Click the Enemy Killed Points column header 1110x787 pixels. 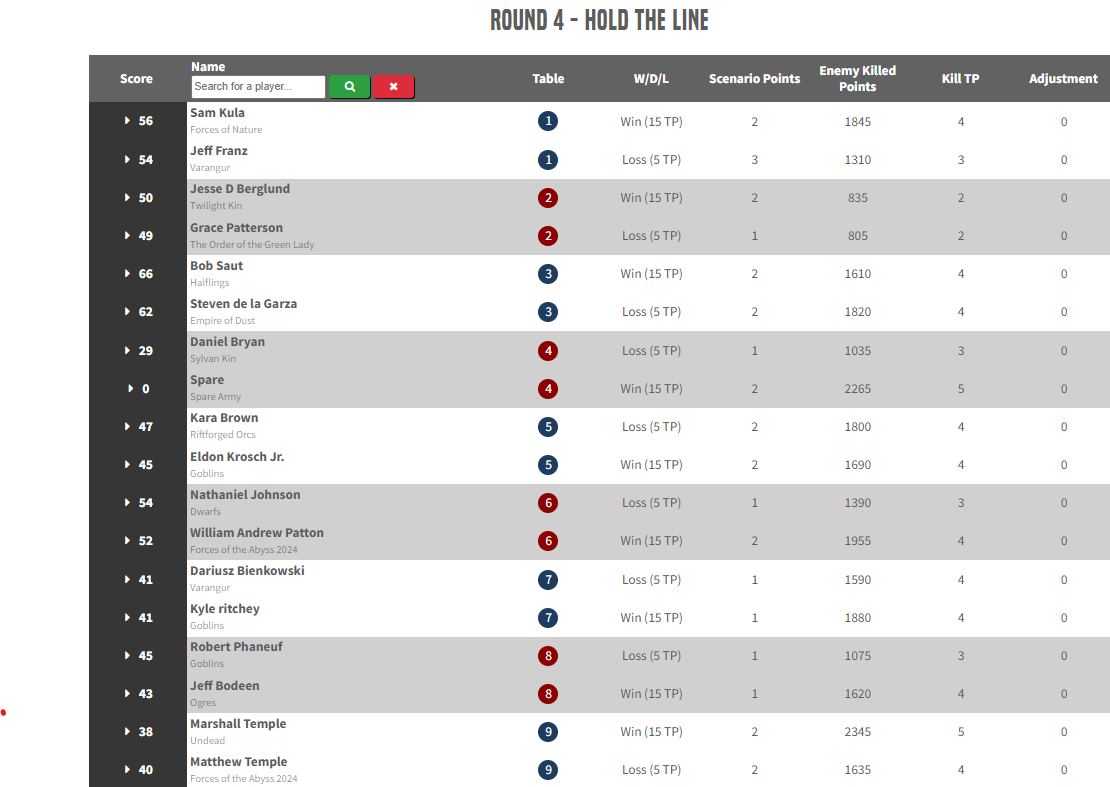point(857,79)
